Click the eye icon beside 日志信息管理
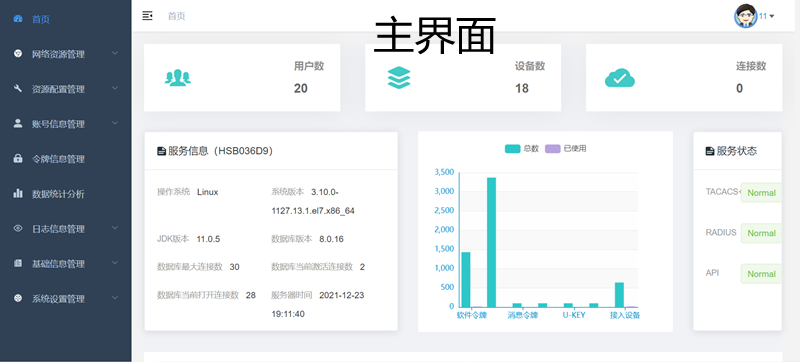The image size is (800, 362). point(18,228)
